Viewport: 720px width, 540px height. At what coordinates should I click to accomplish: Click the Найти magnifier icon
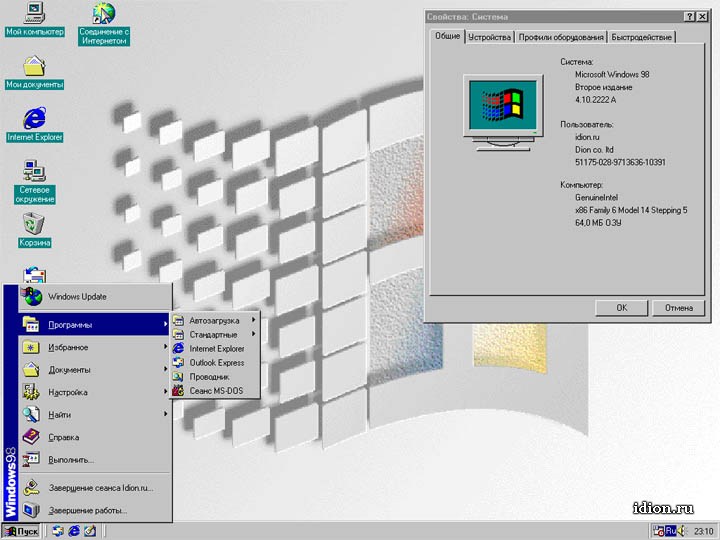pyautogui.click(x=31, y=414)
